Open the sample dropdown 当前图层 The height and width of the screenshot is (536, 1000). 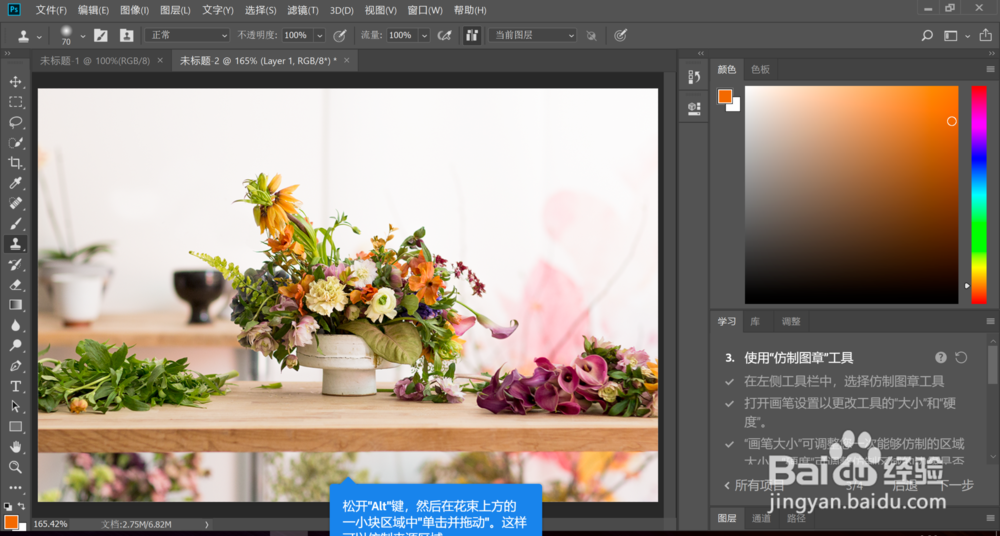tap(533, 36)
